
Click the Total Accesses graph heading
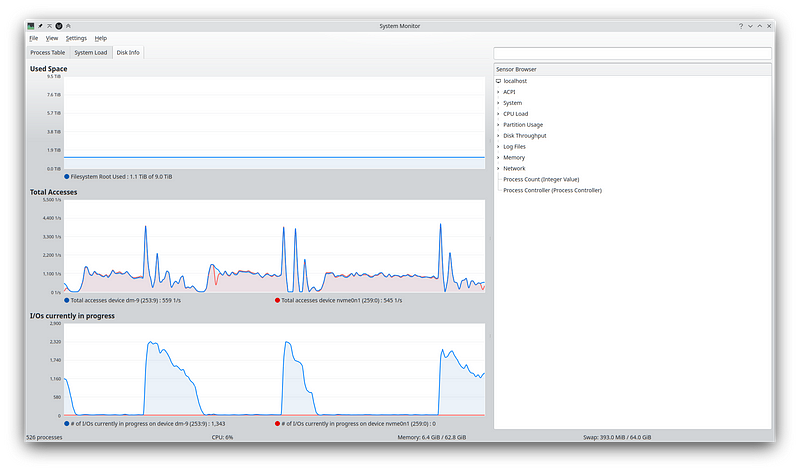click(54, 192)
